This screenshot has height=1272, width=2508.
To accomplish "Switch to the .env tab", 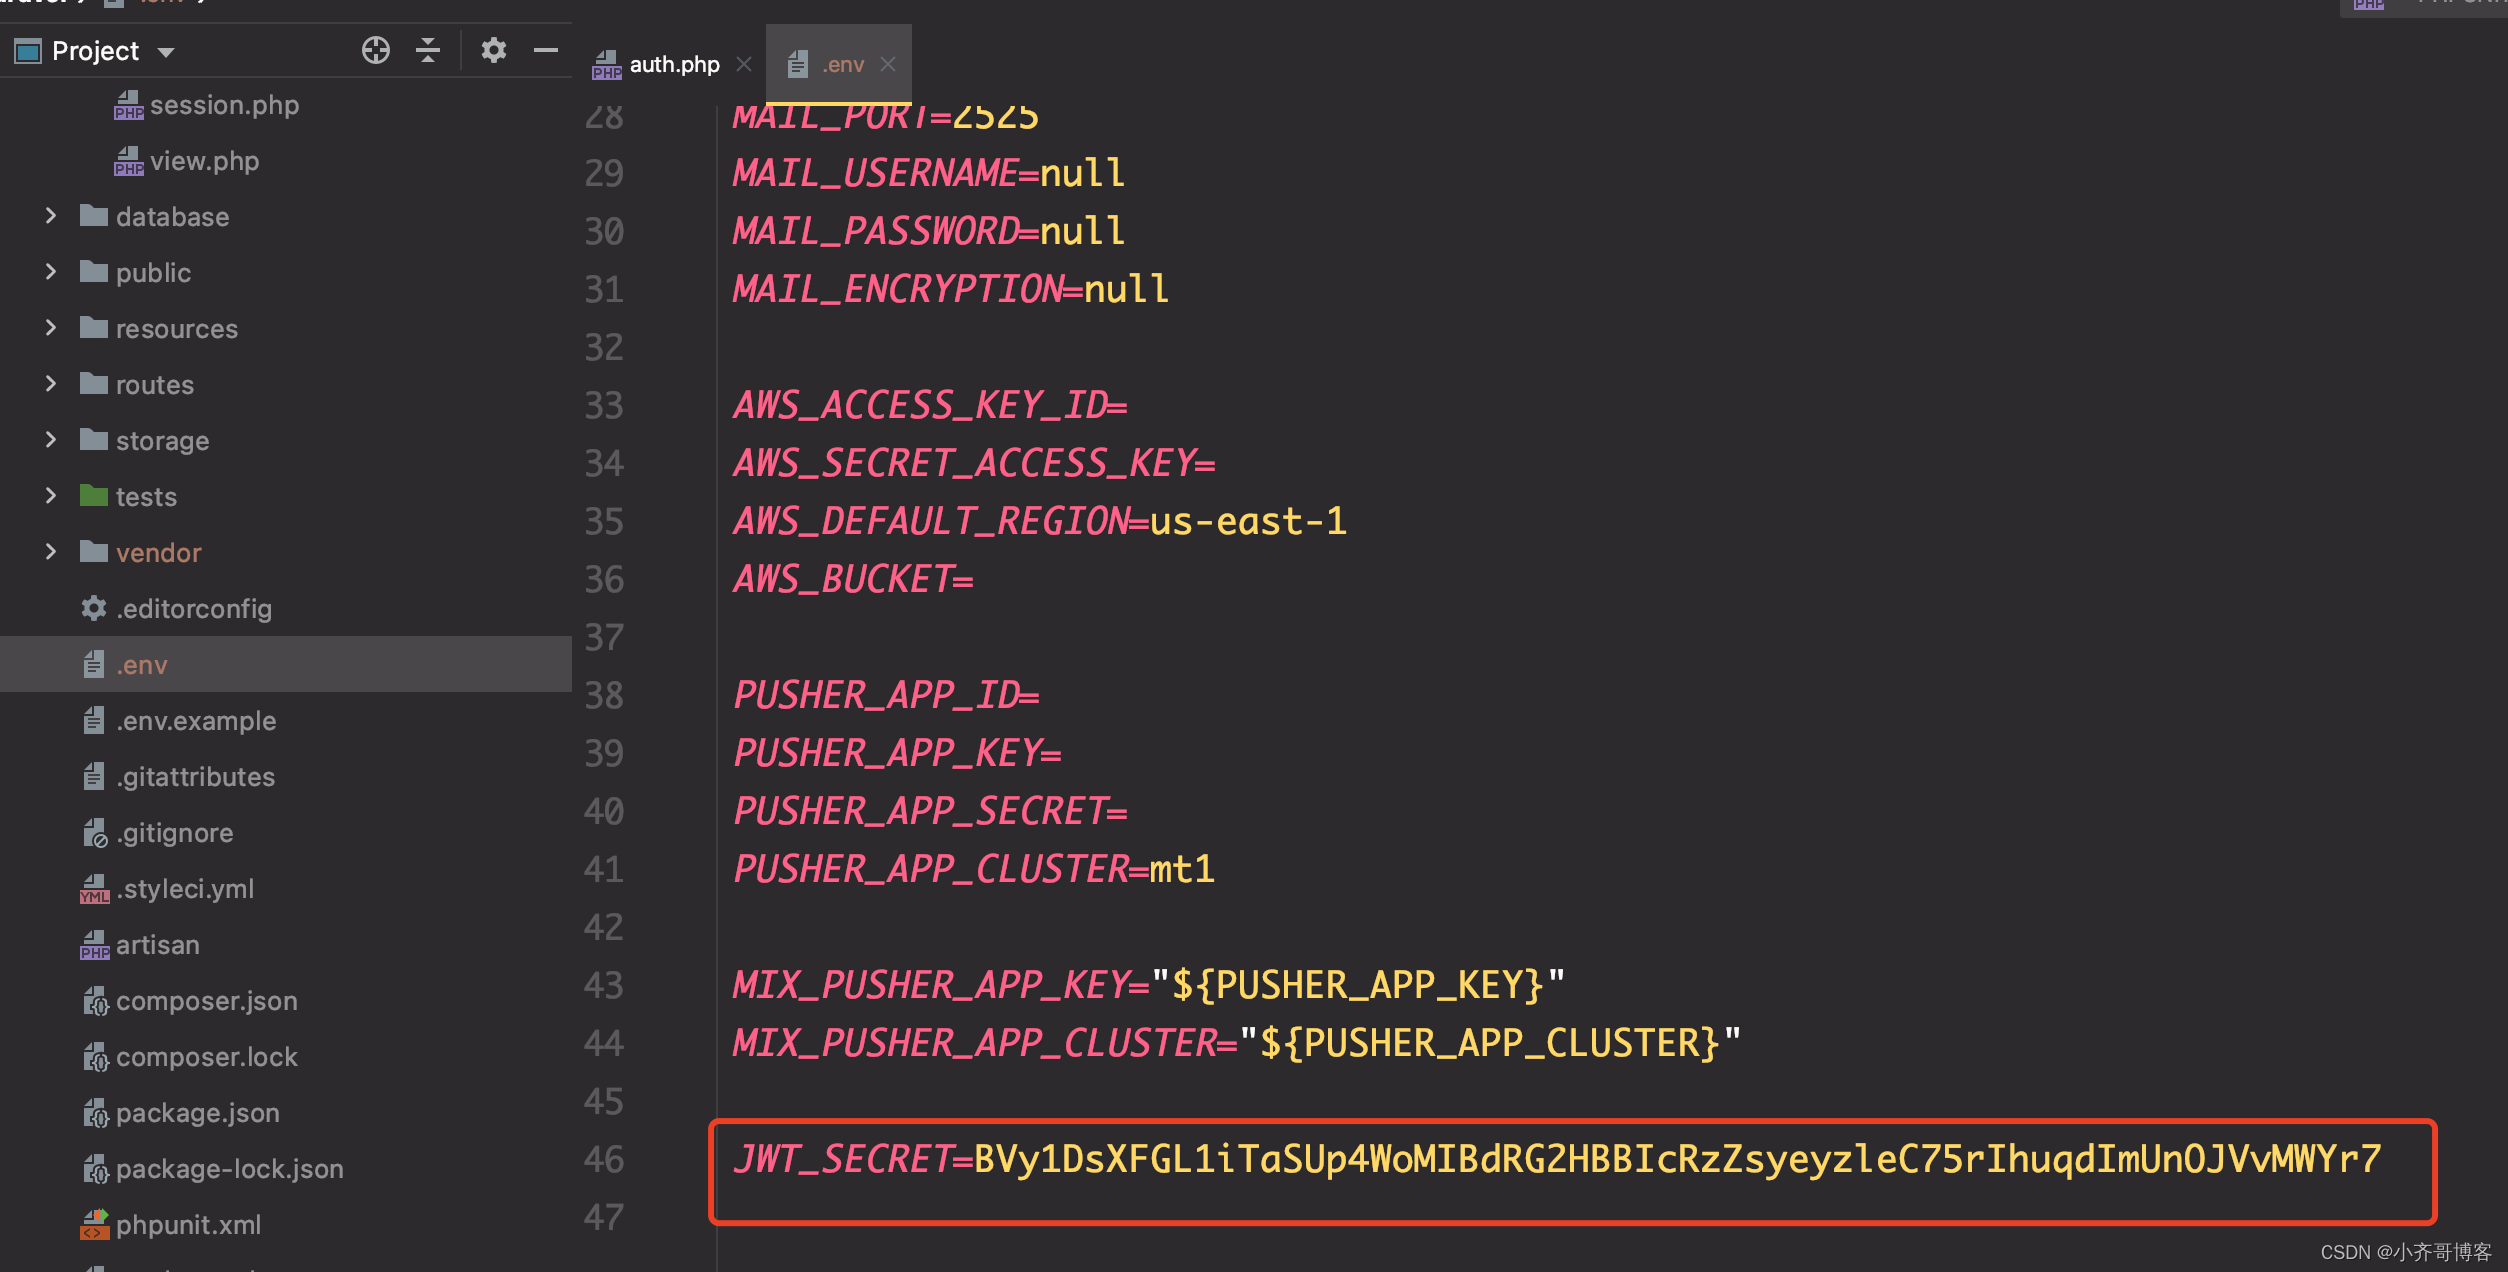I will coord(842,63).
